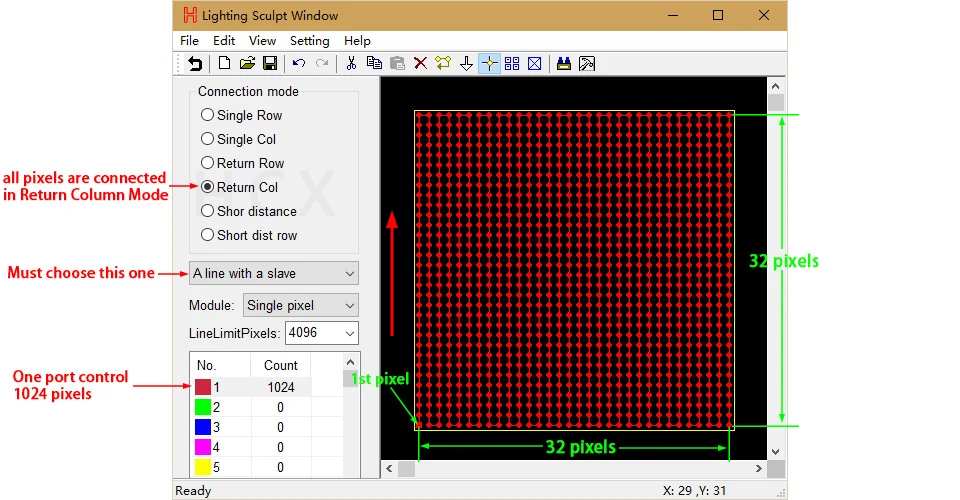Image resolution: width=960 pixels, height=500 pixels.
Task: Open the Edit menu
Action: click(x=224, y=40)
